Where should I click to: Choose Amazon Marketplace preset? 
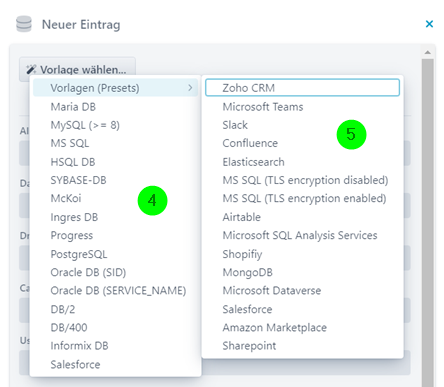(302, 328)
